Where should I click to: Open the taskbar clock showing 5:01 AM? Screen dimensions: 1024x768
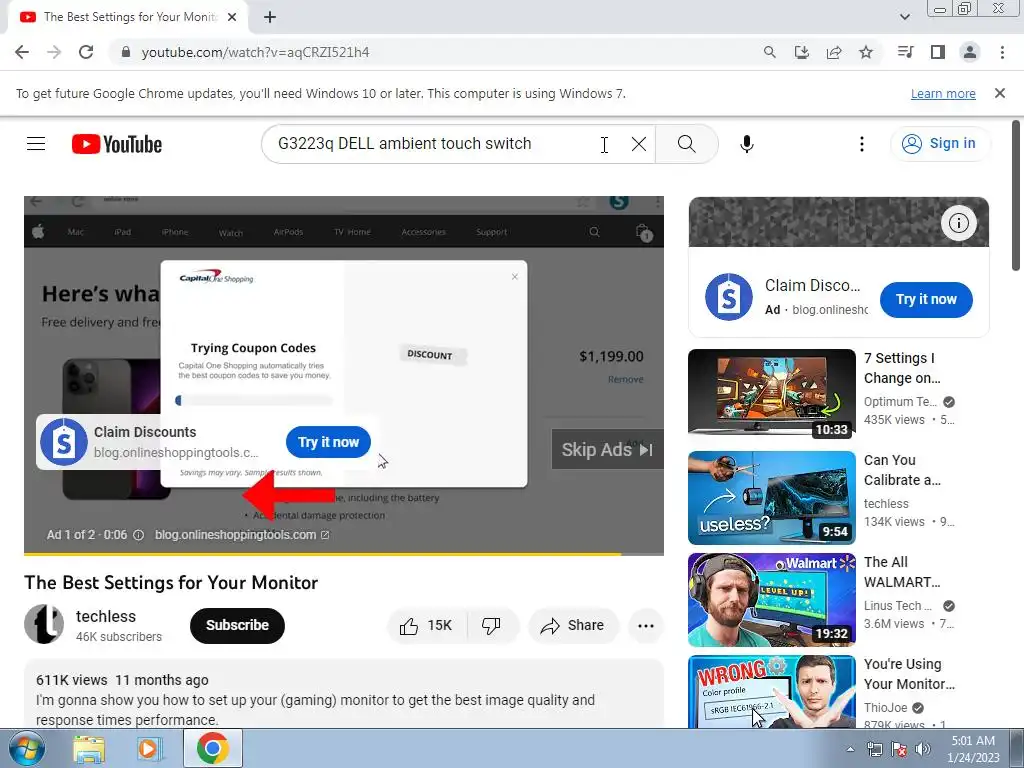click(973, 749)
